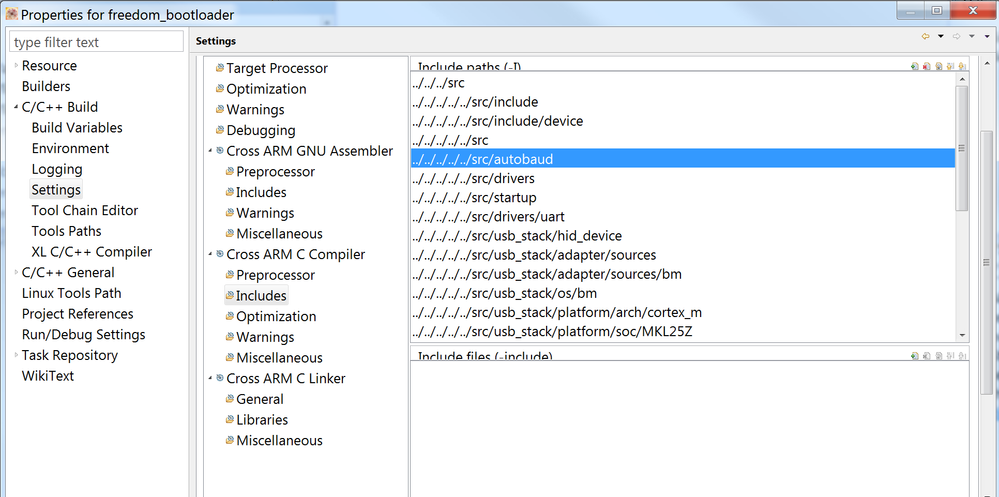Select the ../../../src include path
Image resolution: width=999 pixels, height=497 pixels.
click(x=683, y=82)
